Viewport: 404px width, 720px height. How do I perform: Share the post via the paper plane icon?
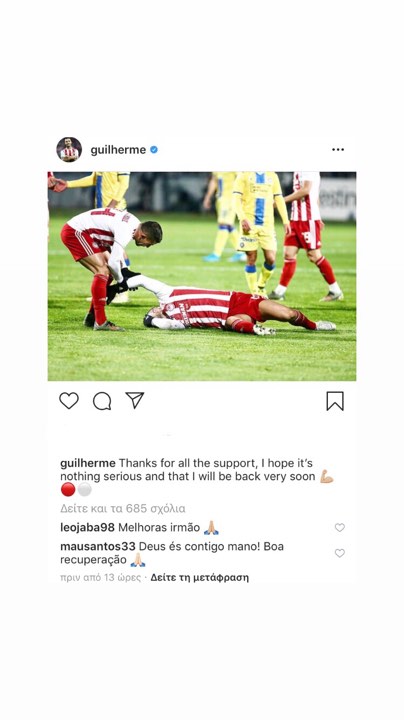point(135,400)
